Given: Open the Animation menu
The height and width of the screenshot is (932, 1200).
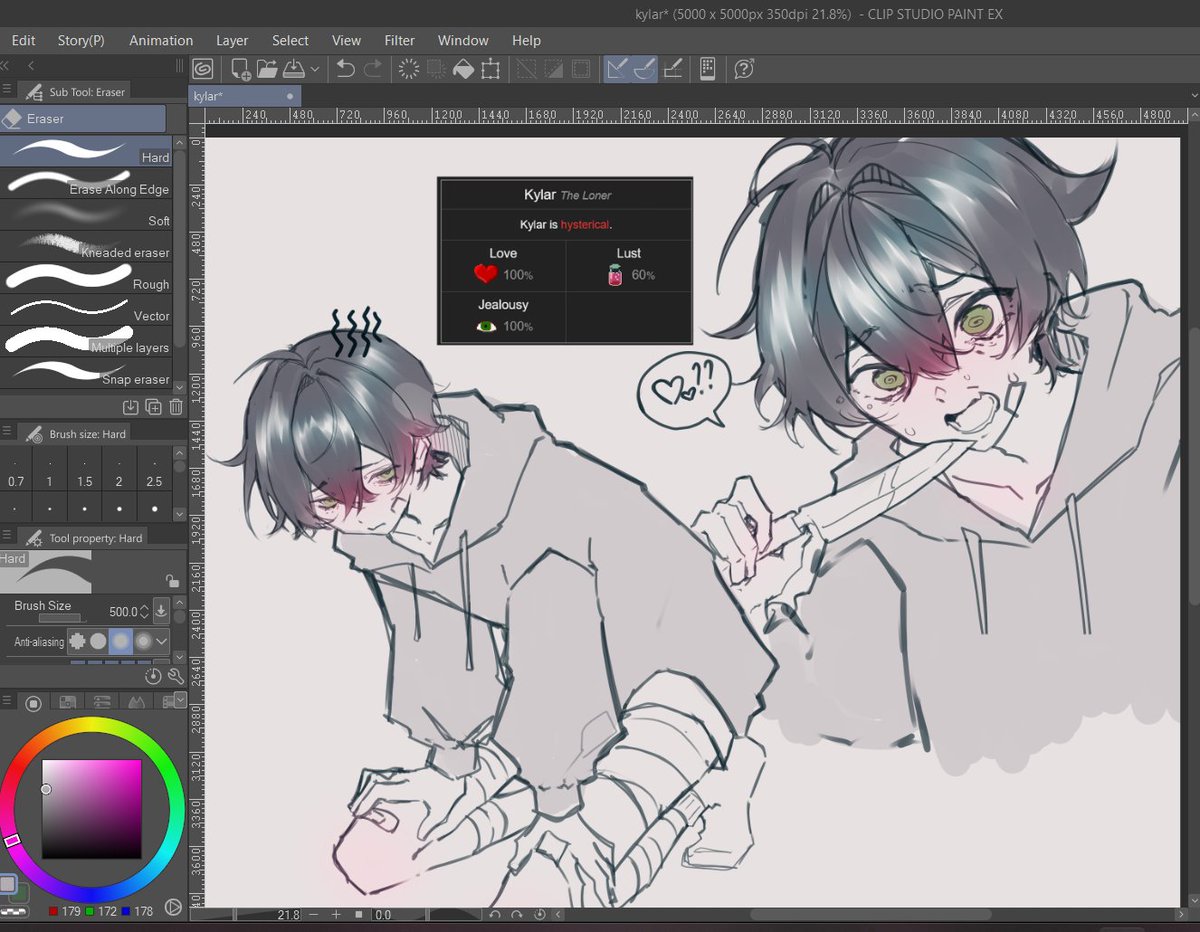Looking at the screenshot, I should 161,40.
